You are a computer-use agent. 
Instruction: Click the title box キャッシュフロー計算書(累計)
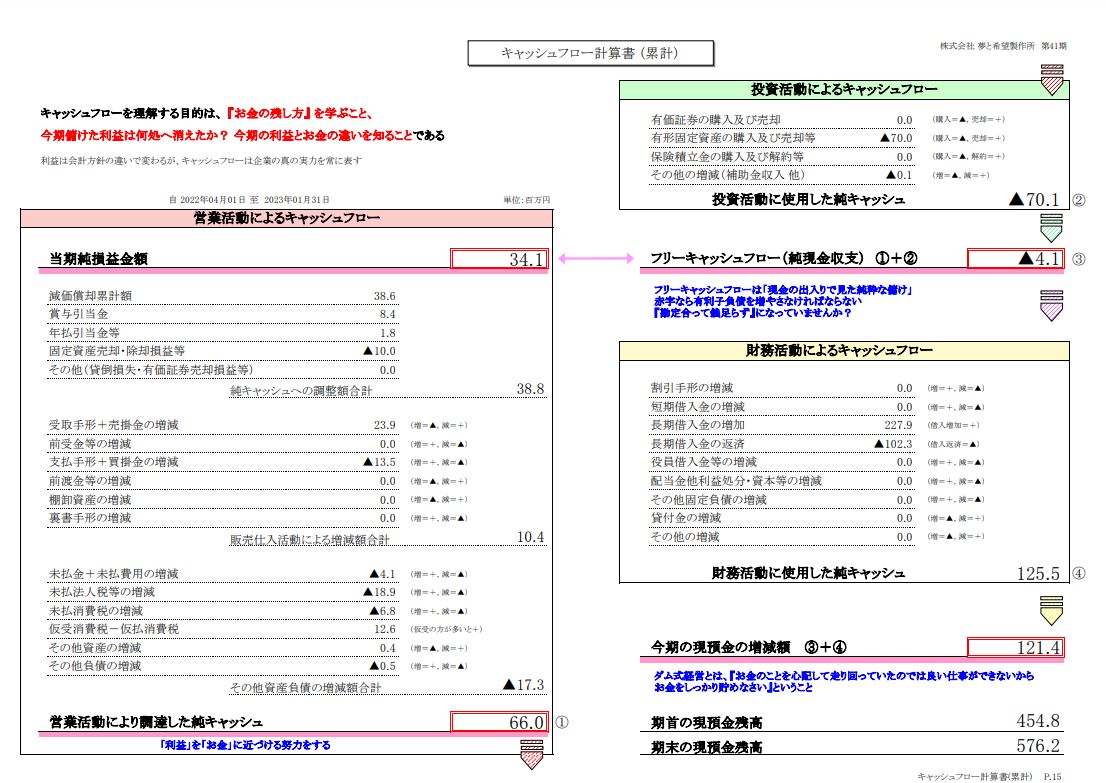tap(590, 53)
